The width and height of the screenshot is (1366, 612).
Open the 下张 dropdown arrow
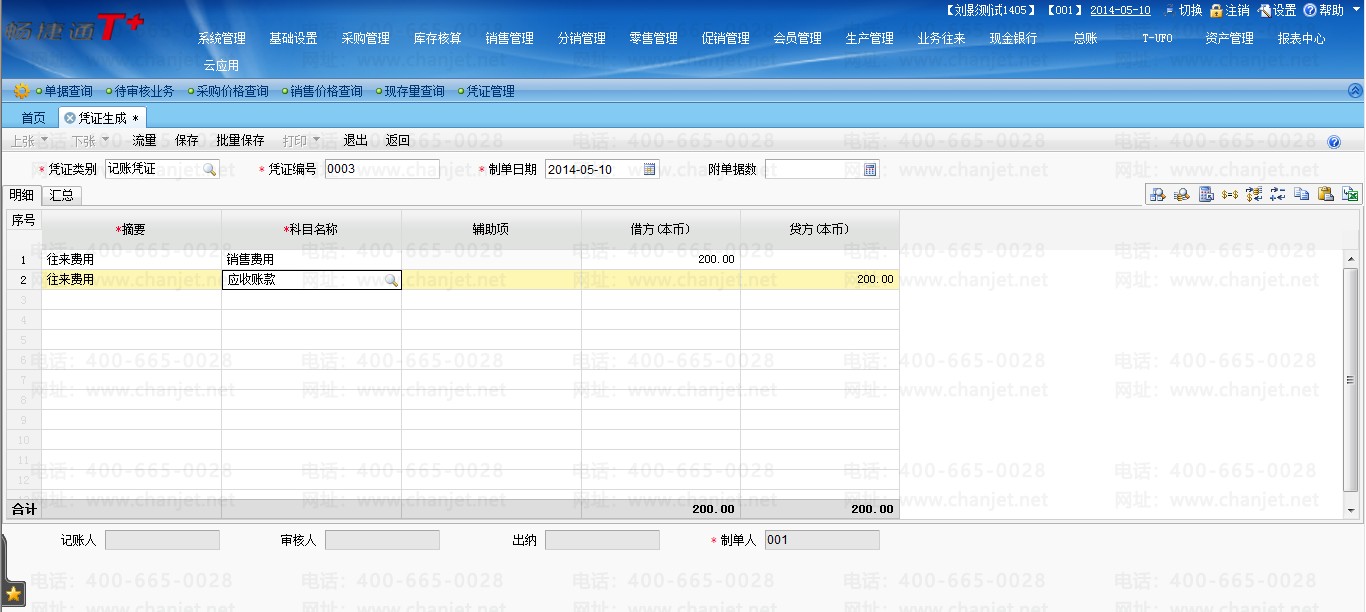[105, 140]
